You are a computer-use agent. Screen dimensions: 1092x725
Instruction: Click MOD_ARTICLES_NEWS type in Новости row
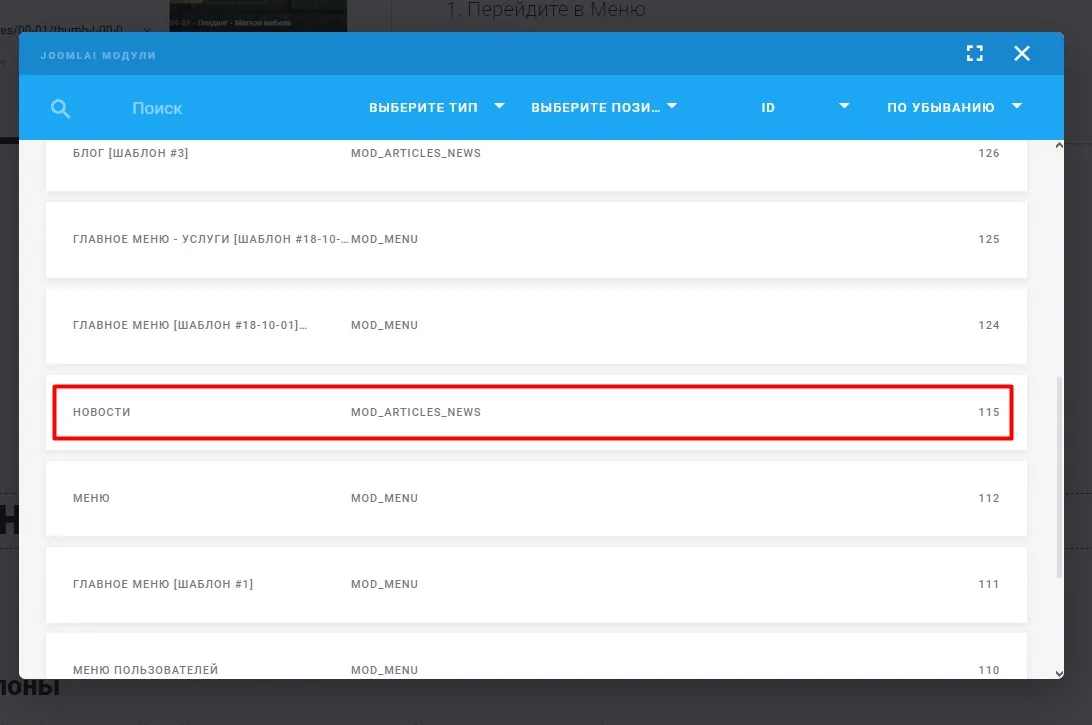click(416, 412)
